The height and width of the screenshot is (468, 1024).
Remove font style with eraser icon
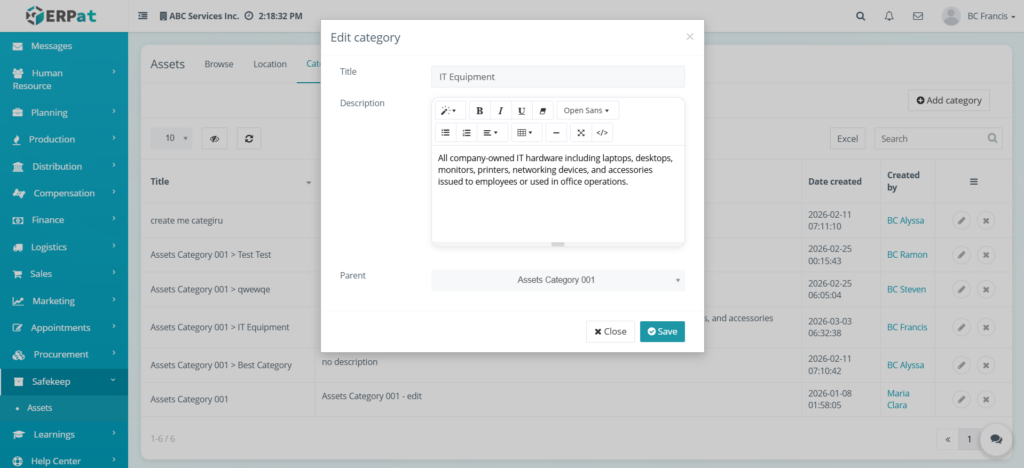click(x=542, y=111)
